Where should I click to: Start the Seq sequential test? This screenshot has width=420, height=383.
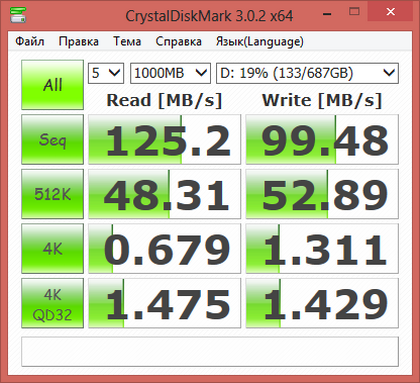tap(52, 139)
